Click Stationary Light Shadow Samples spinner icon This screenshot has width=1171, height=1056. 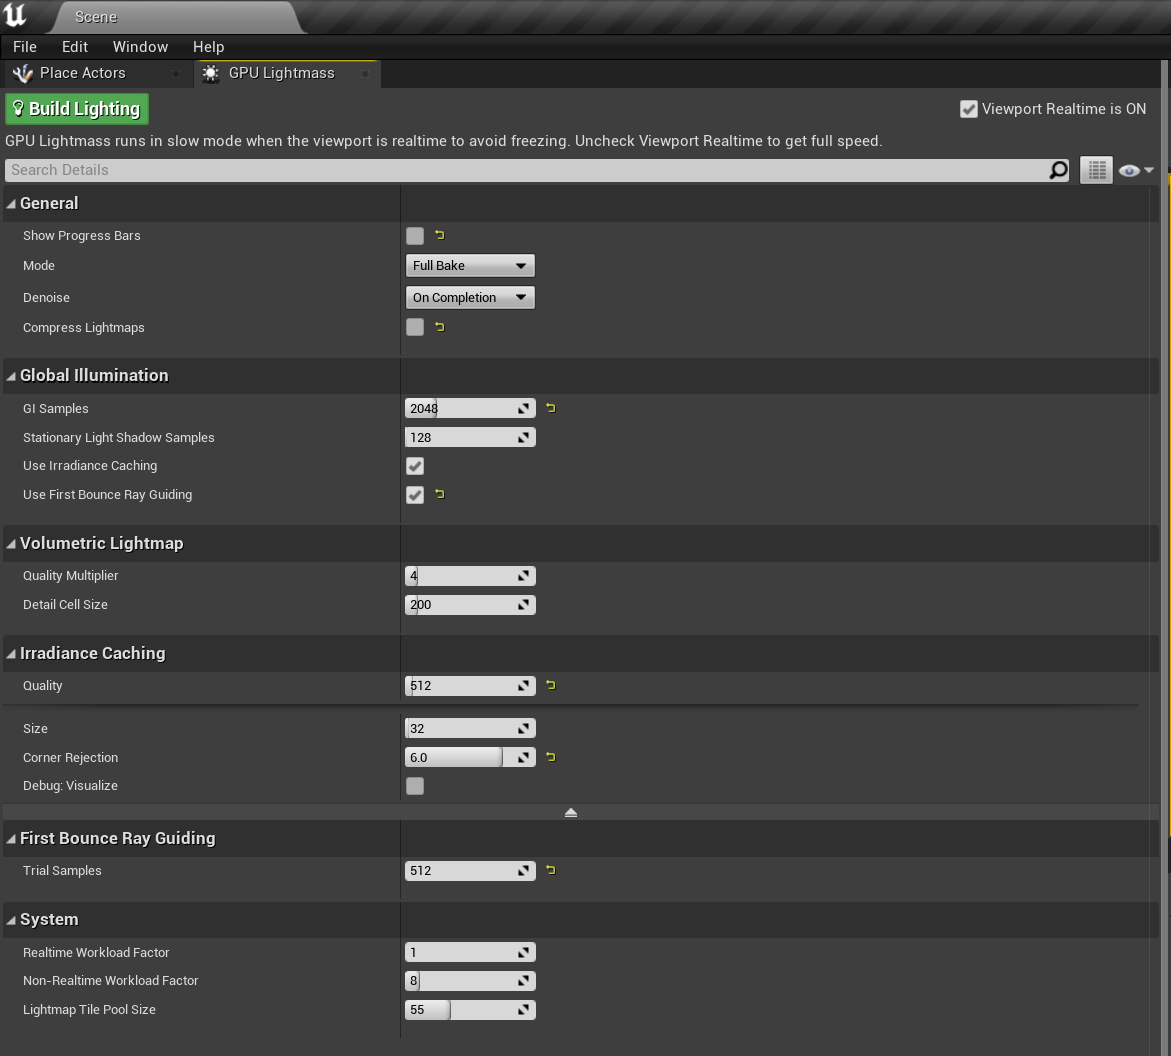tap(524, 438)
